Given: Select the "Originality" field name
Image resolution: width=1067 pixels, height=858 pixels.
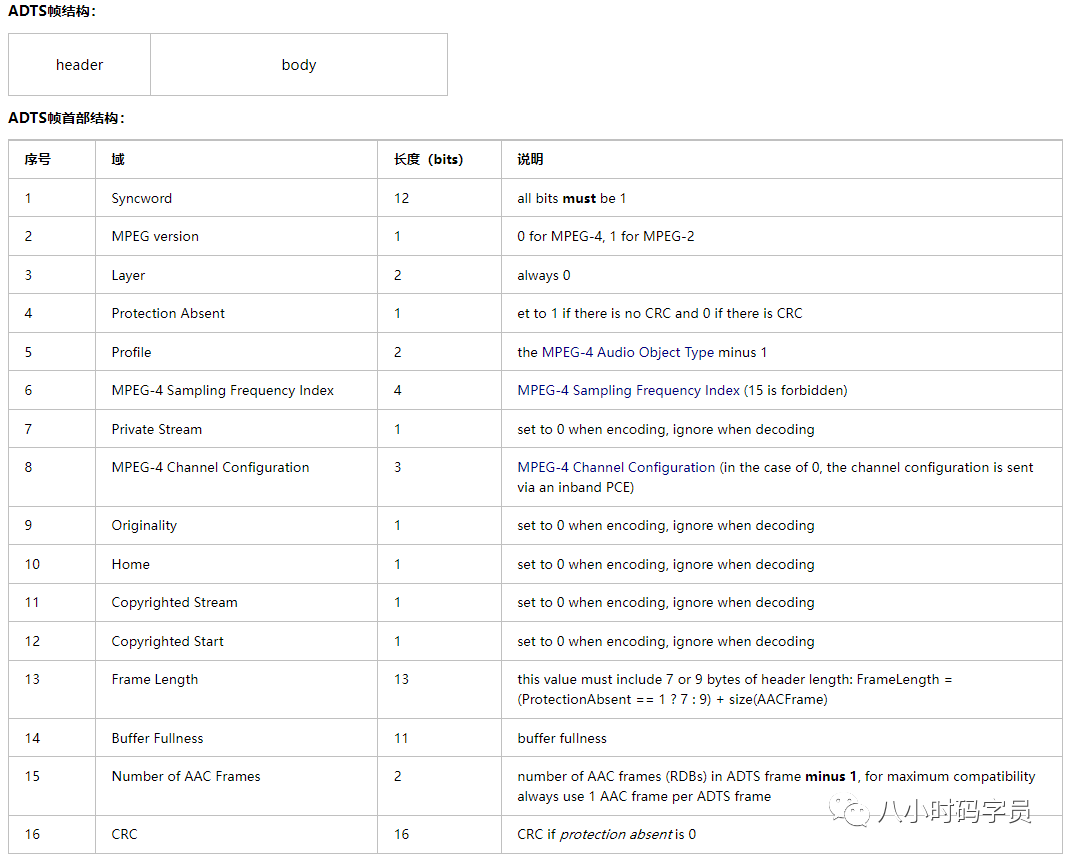Looking at the screenshot, I should 144,525.
